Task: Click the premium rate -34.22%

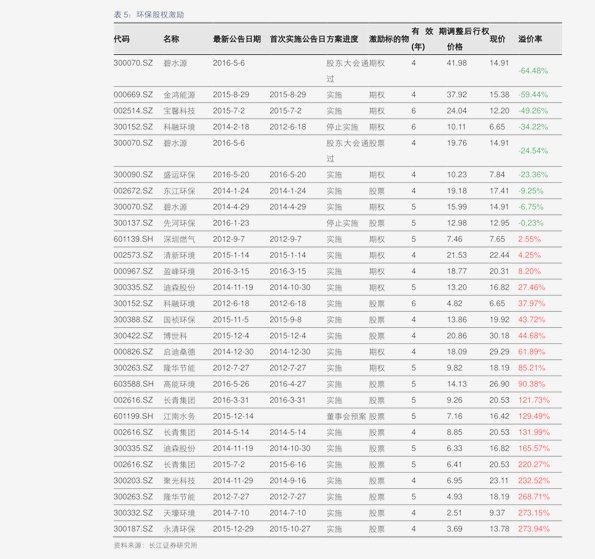Action: pyautogui.click(x=533, y=127)
